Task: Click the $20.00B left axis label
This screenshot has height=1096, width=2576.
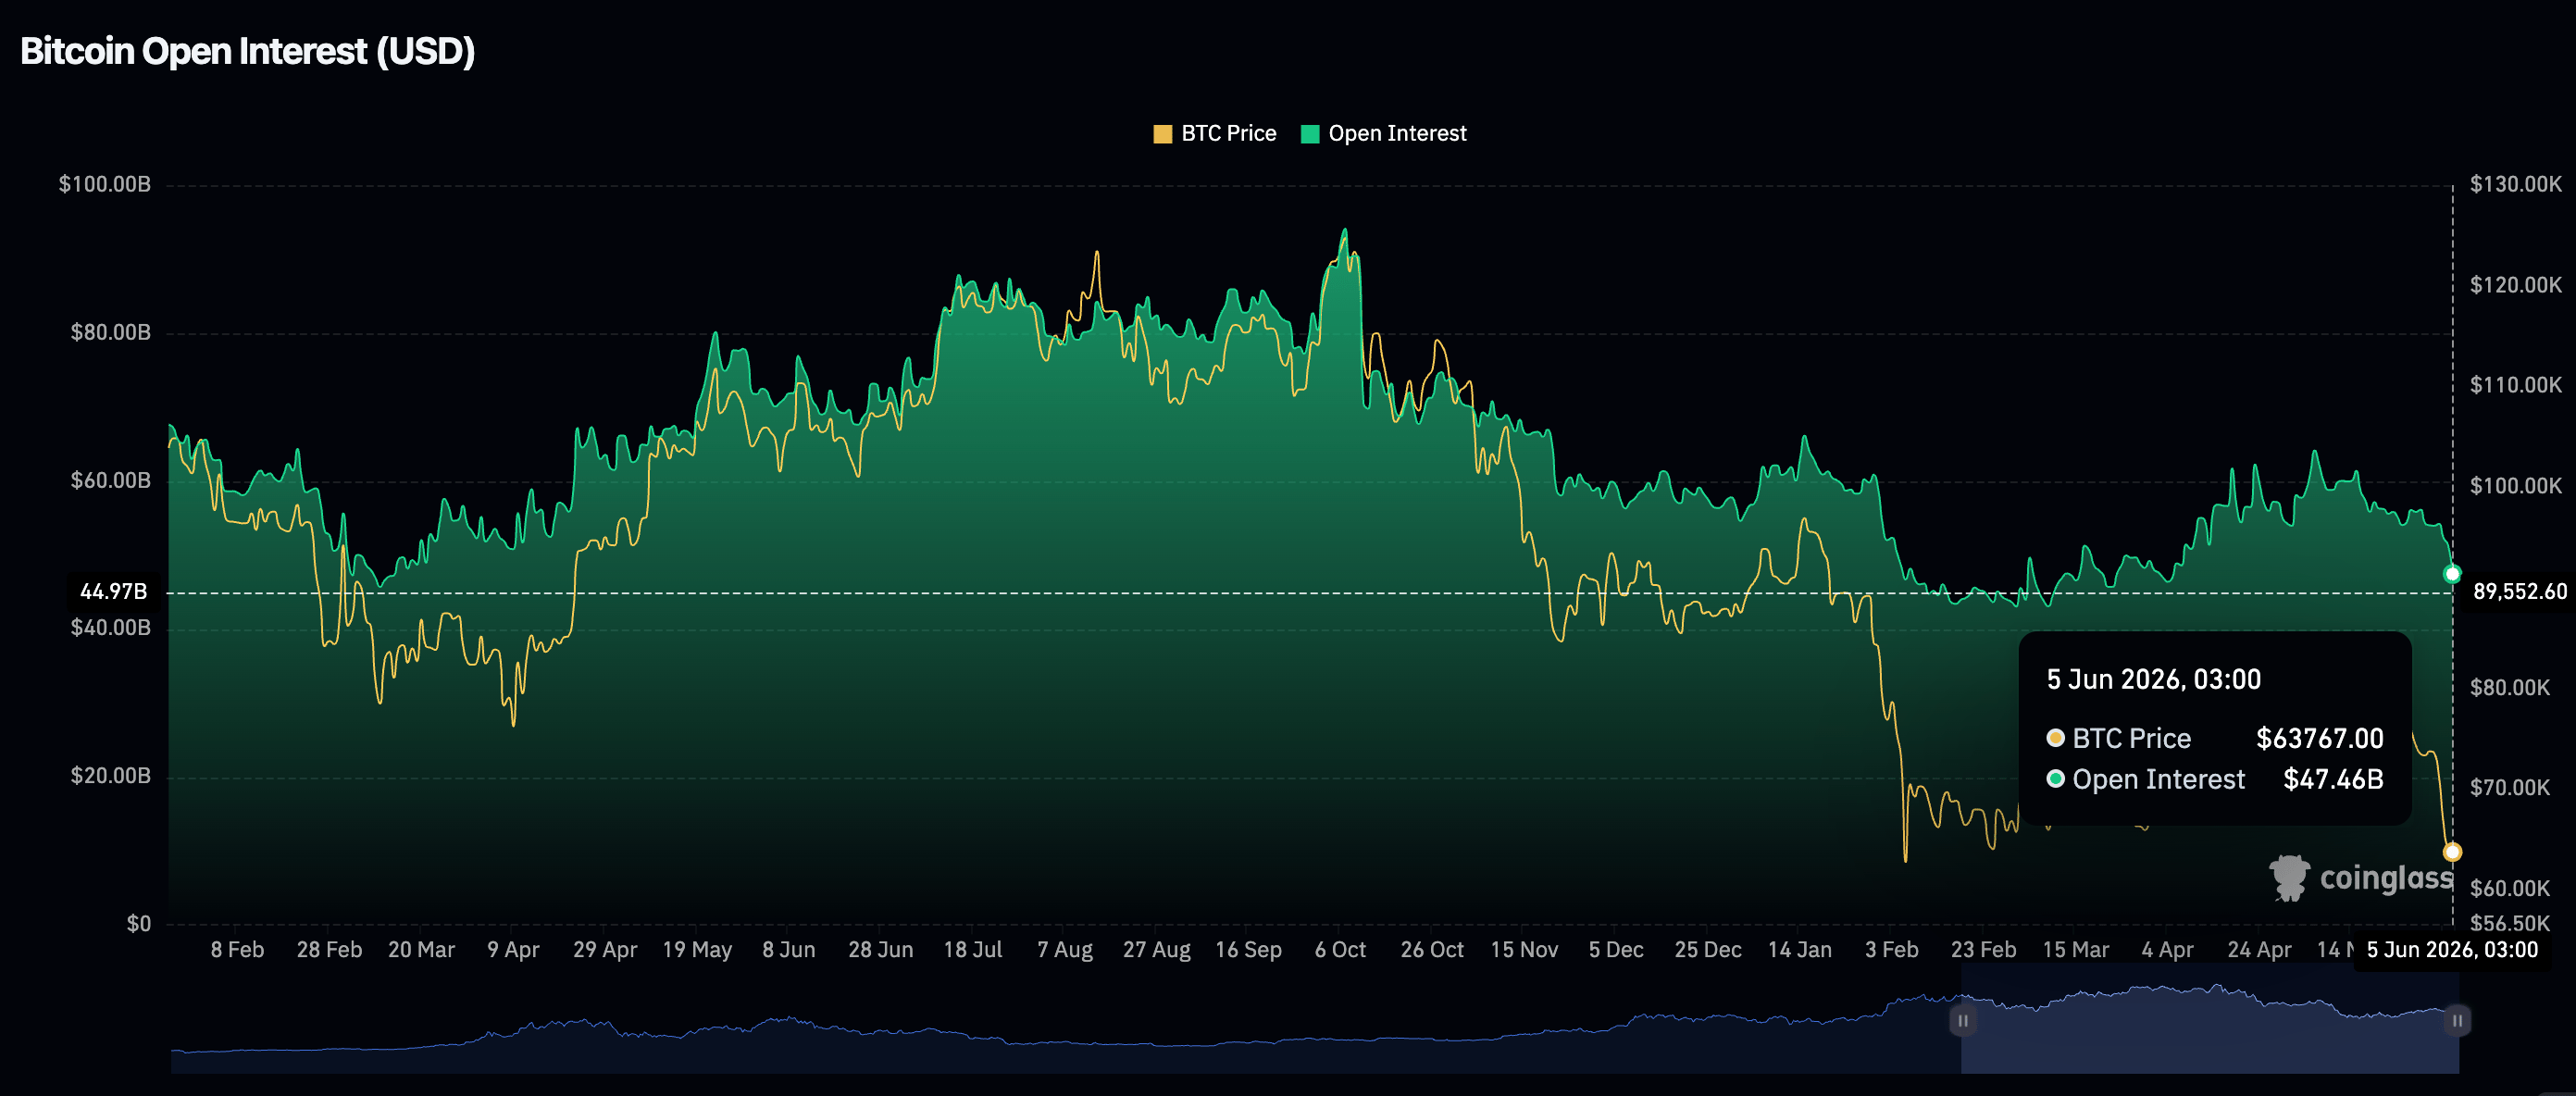Action: click(110, 776)
